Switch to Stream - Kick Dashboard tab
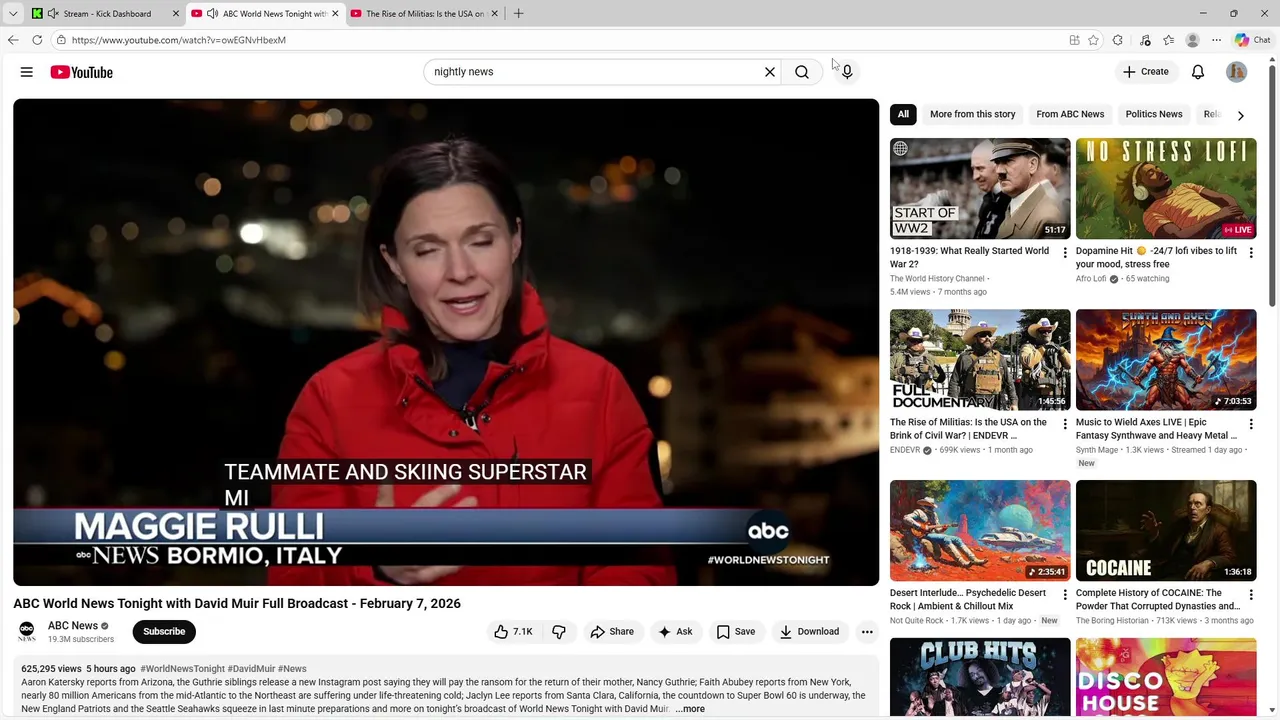 tap(107, 14)
